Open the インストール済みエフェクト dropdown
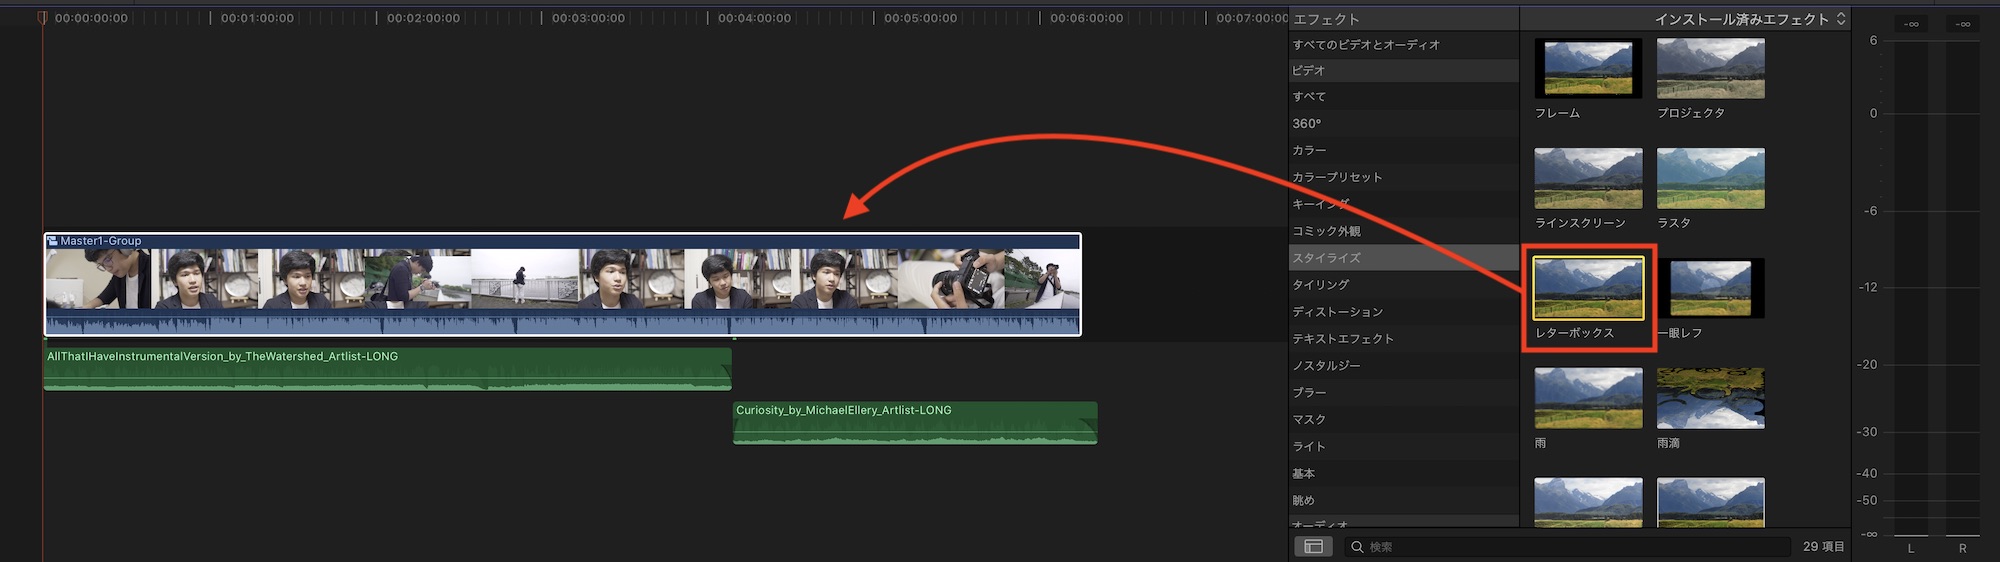This screenshot has height=562, width=2000. (x=1750, y=19)
